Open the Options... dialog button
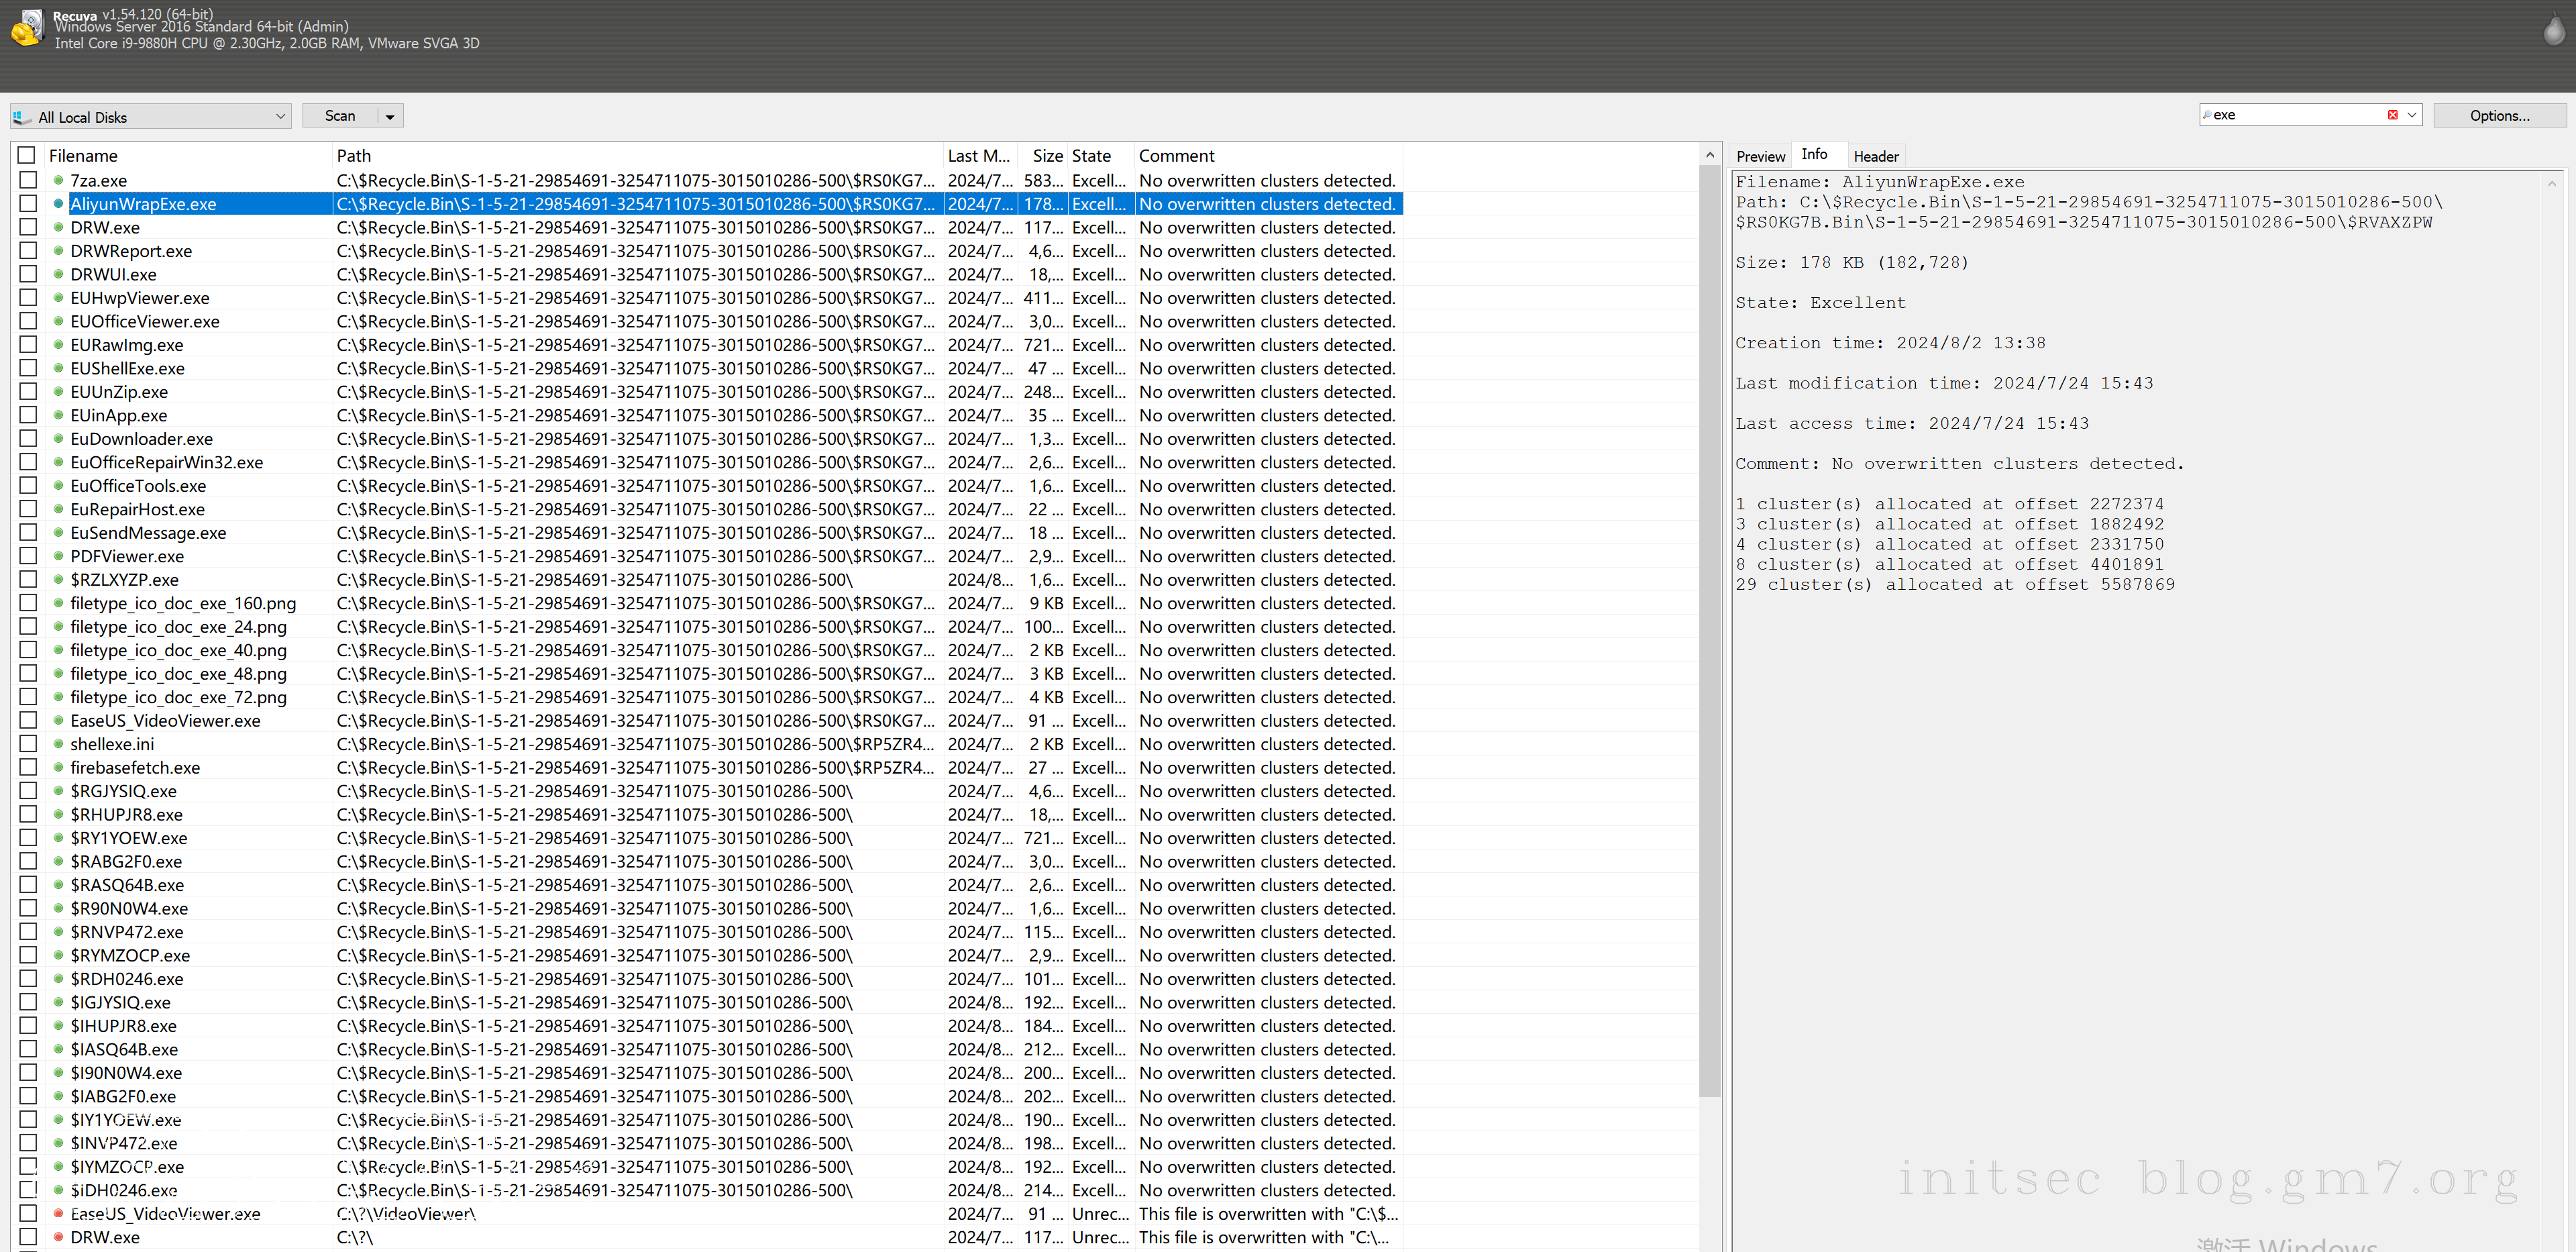The height and width of the screenshot is (1252, 2576). (2499, 116)
